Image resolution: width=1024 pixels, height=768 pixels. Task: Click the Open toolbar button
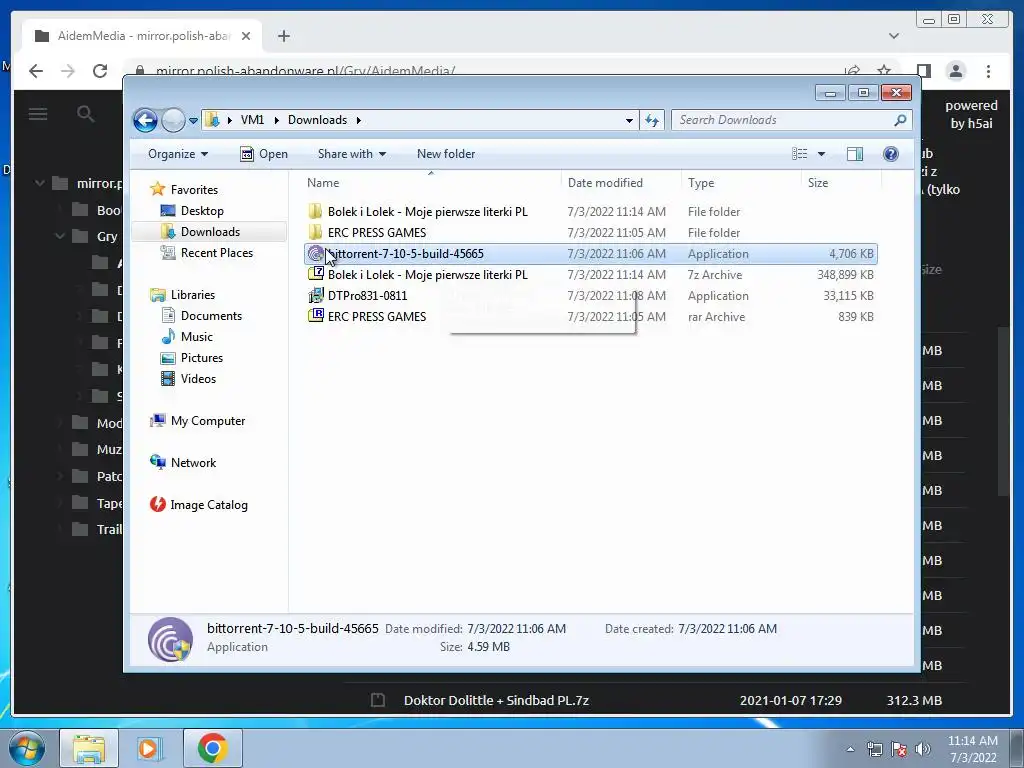coord(264,154)
